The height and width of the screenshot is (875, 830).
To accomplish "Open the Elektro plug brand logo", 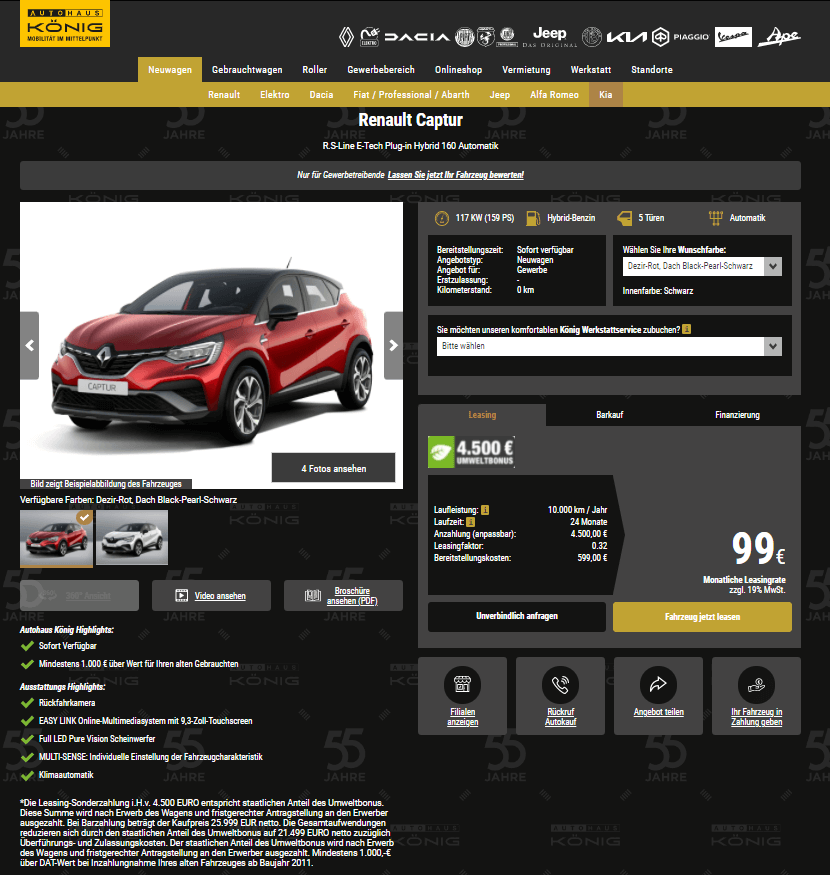I will [x=370, y=37].
